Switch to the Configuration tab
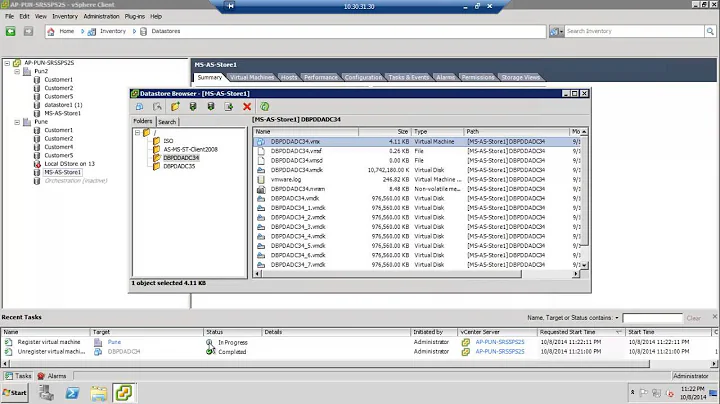 [x=363, y=78]
